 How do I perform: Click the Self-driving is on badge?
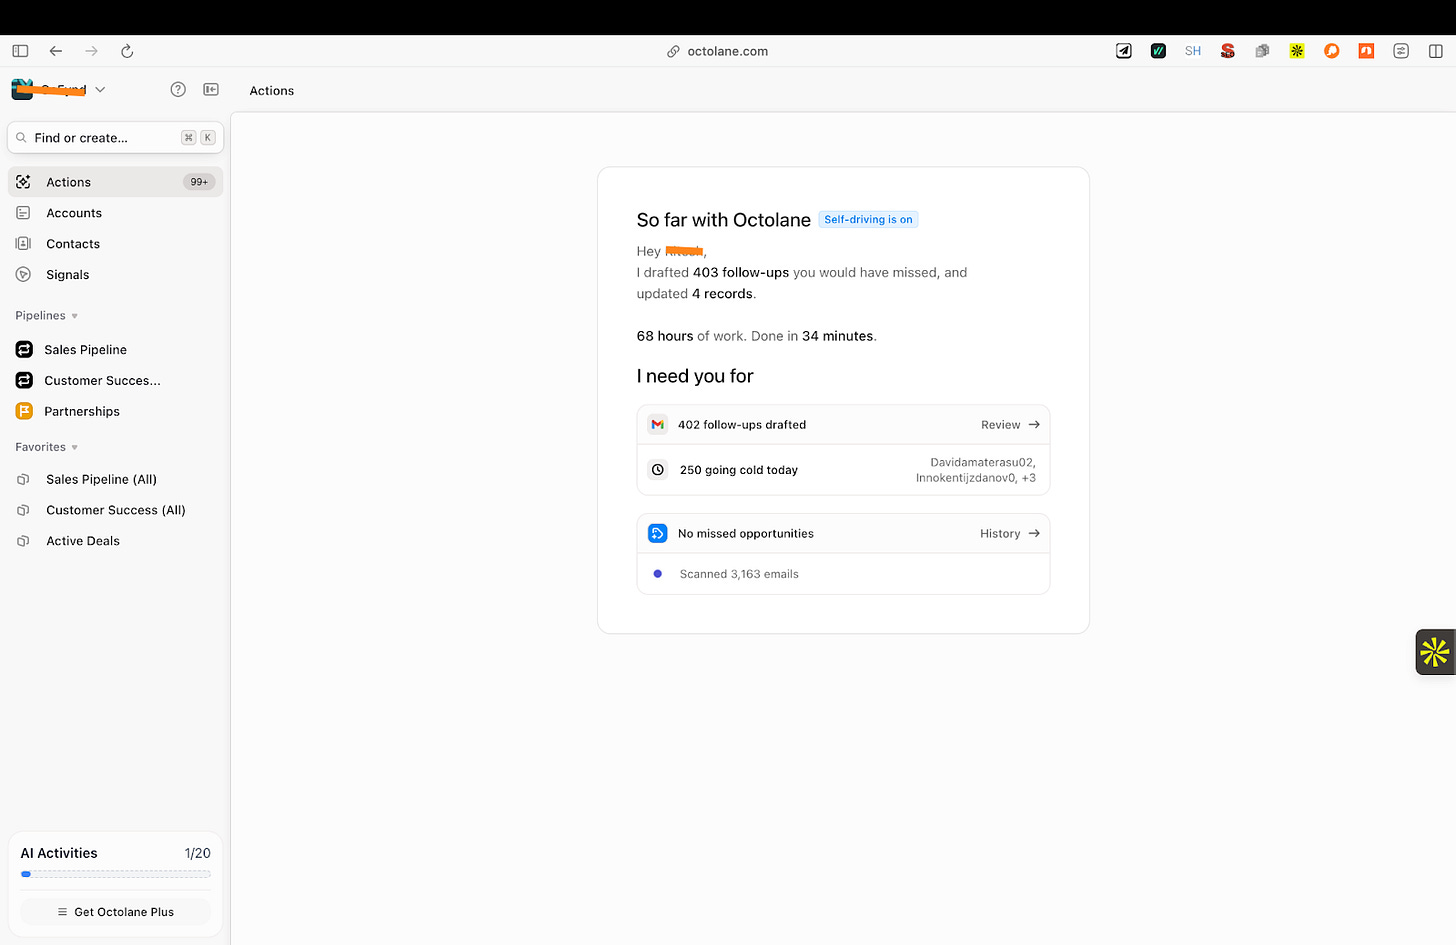coord(868,219)
